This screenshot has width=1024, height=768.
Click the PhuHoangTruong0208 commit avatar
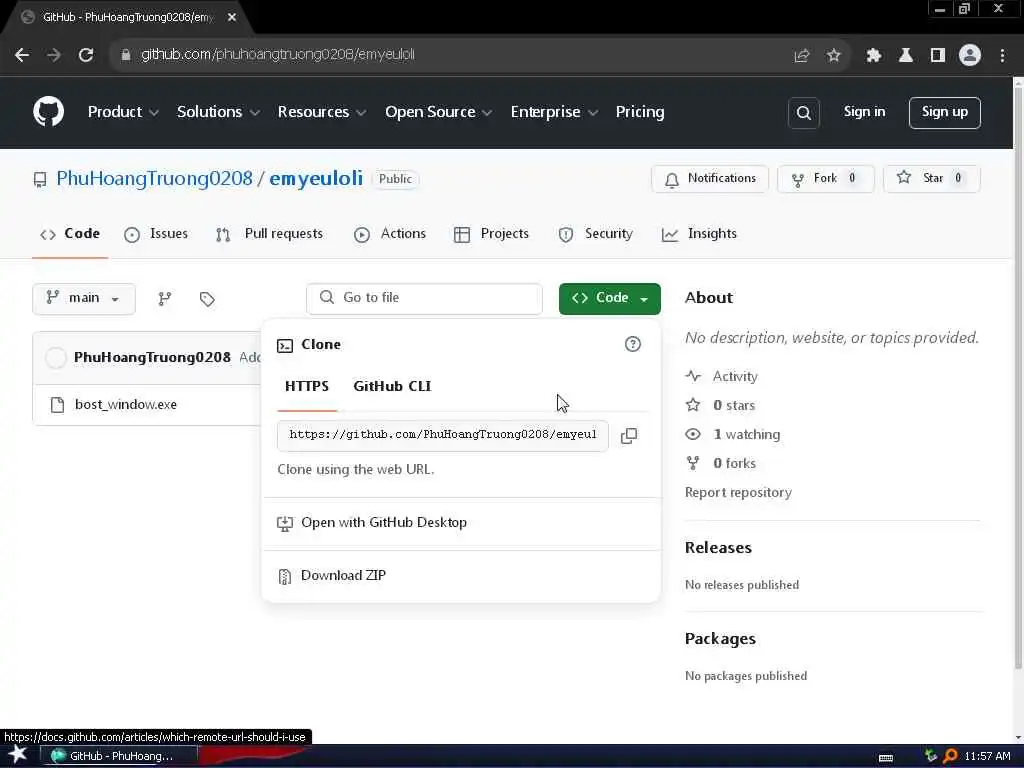(x=56, y=358)
